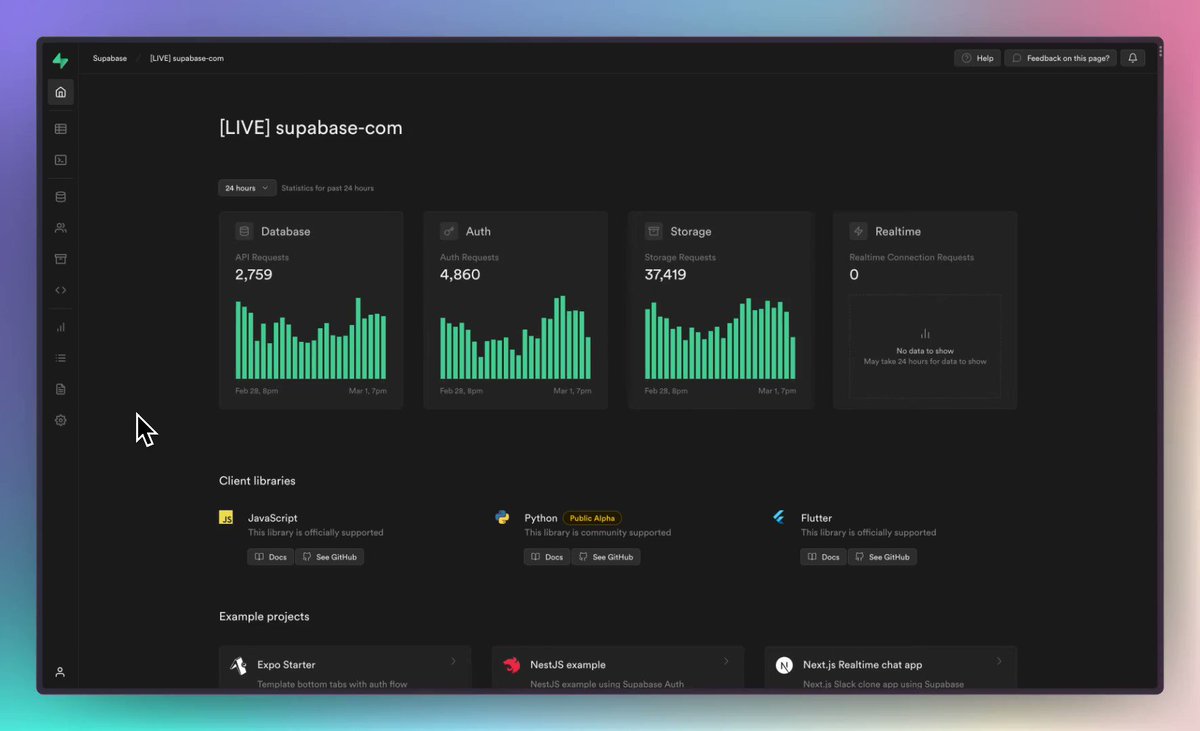
Task: Click the 4,860 auth requests value
Action: [460, 275]
